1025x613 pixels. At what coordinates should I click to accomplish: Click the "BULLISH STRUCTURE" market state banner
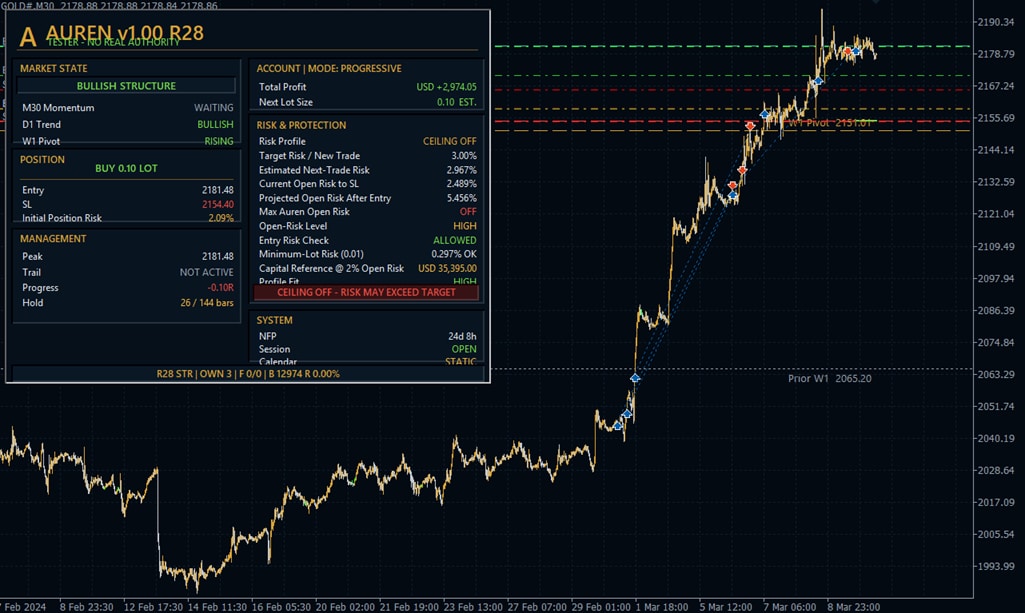(x=126, y=86)
